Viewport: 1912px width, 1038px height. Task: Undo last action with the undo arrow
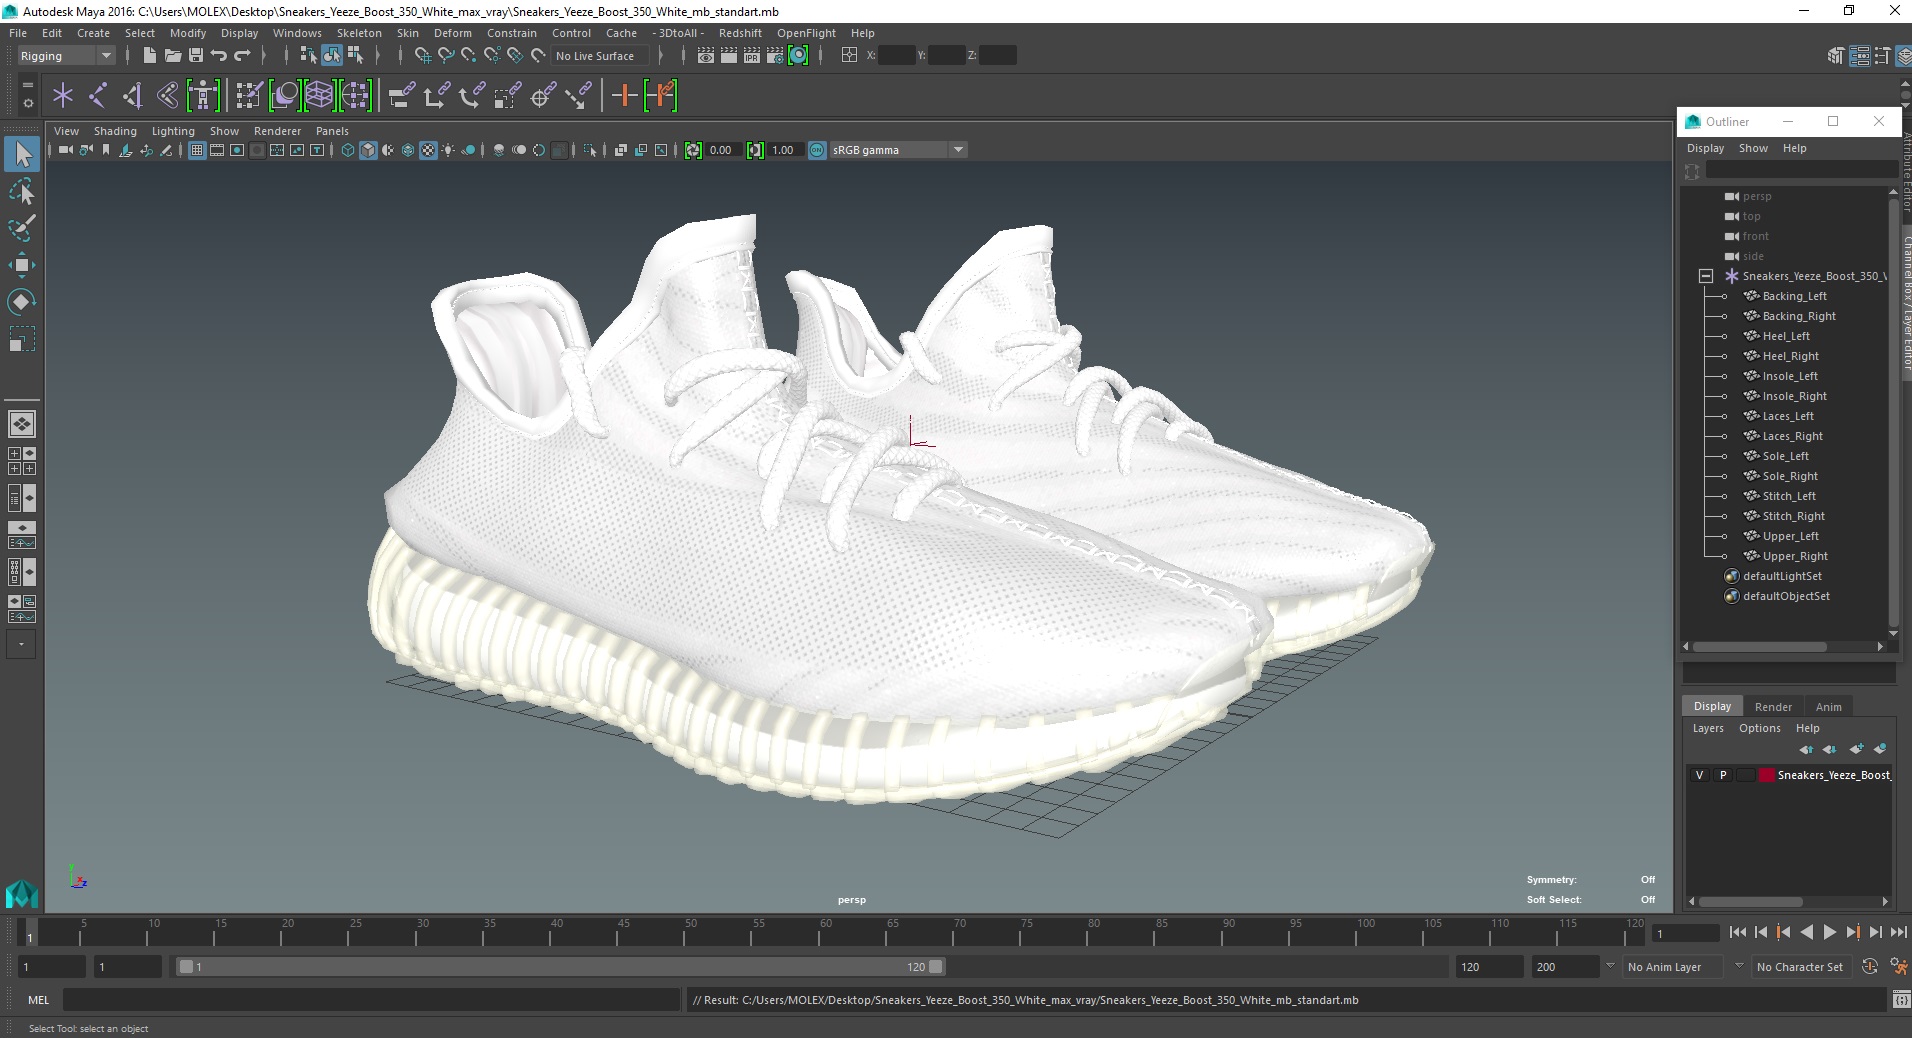click(219, 56)
